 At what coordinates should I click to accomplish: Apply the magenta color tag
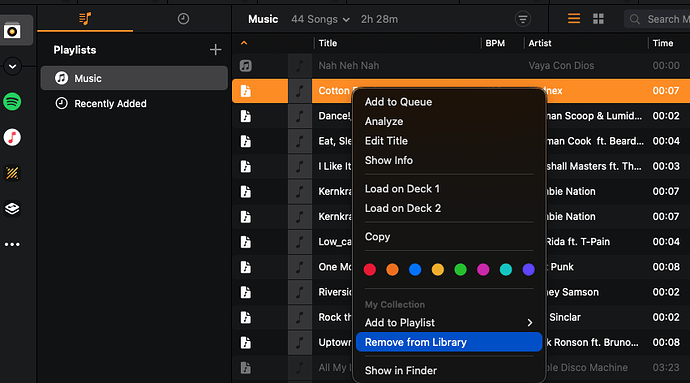click(483, 269)
